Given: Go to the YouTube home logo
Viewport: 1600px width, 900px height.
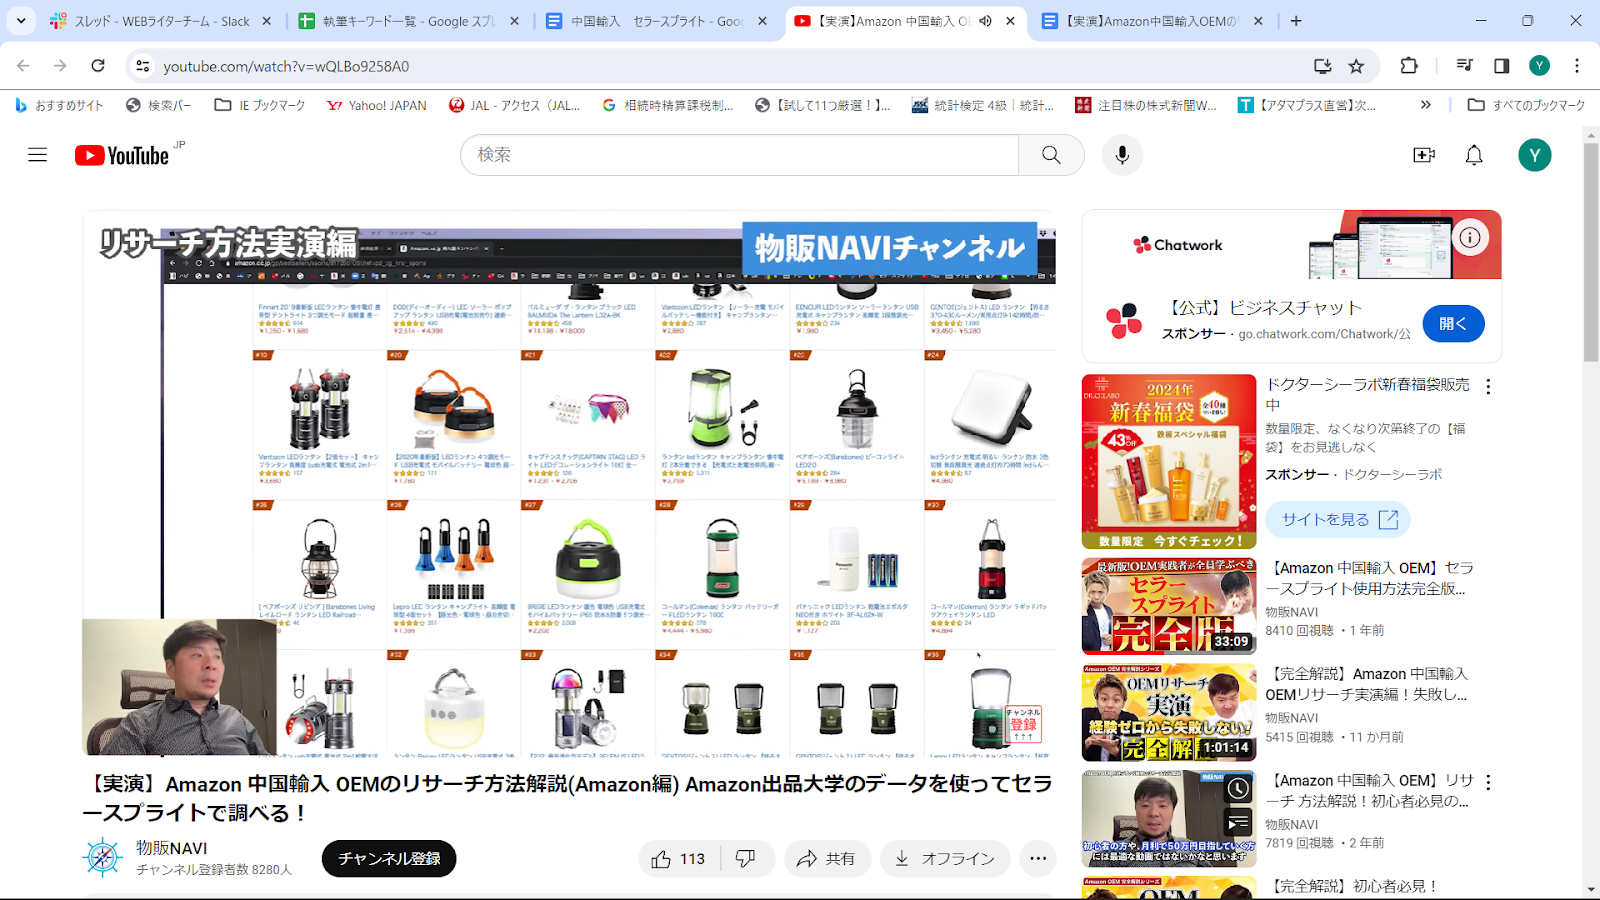Looking at the screenshot, I should [x=122, y=155].
